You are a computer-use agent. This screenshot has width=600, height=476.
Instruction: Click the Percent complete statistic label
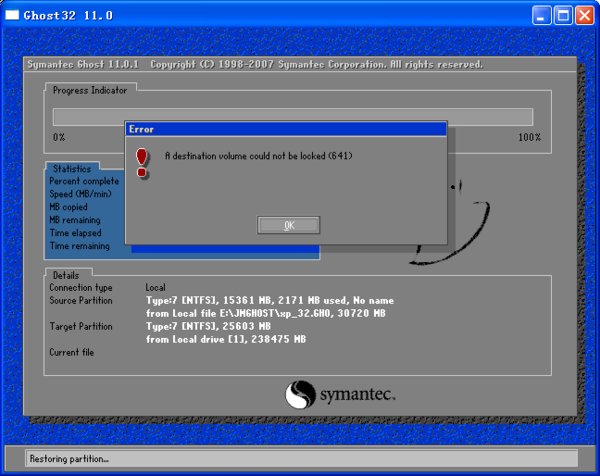coord(84,181)
